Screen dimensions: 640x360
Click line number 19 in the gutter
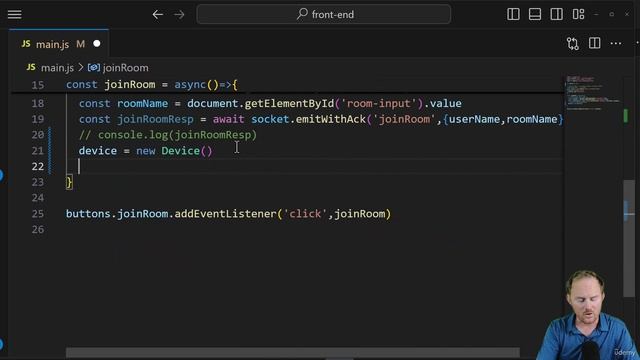pyautogui.click(x=38, y=119)
